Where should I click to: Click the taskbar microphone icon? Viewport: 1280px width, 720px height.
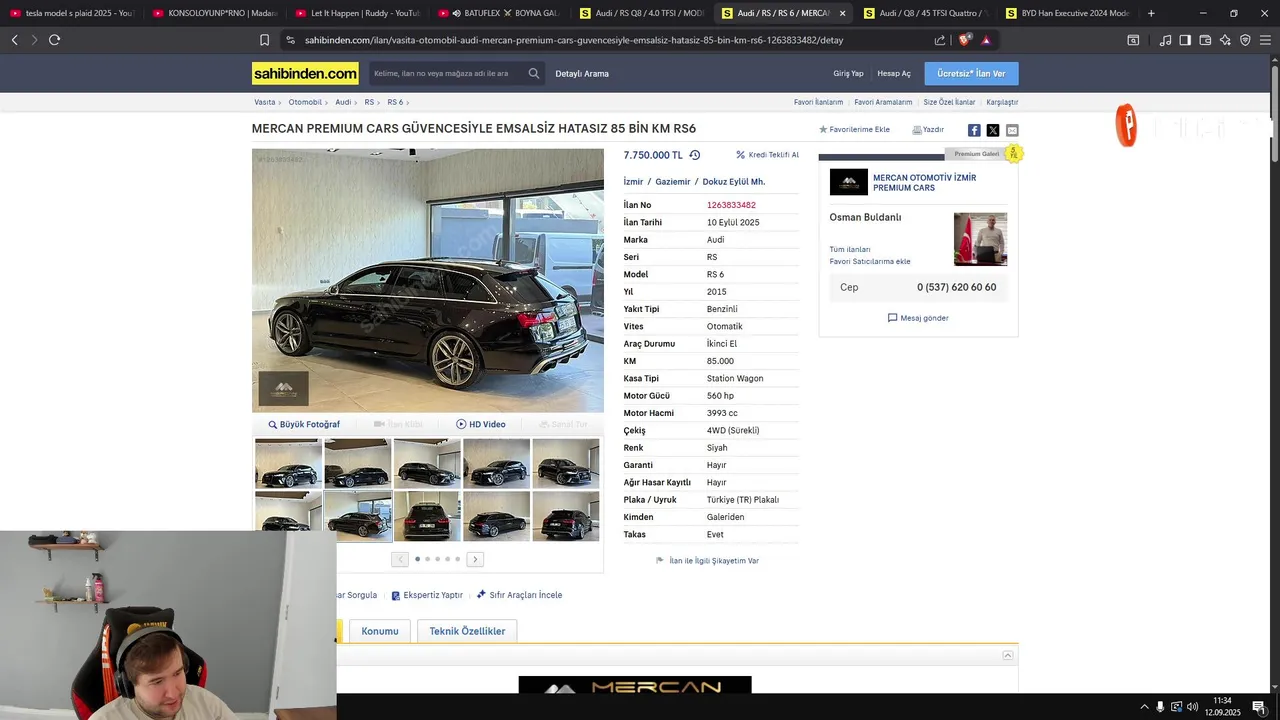pyautogui.click(x=1160, y=707)
